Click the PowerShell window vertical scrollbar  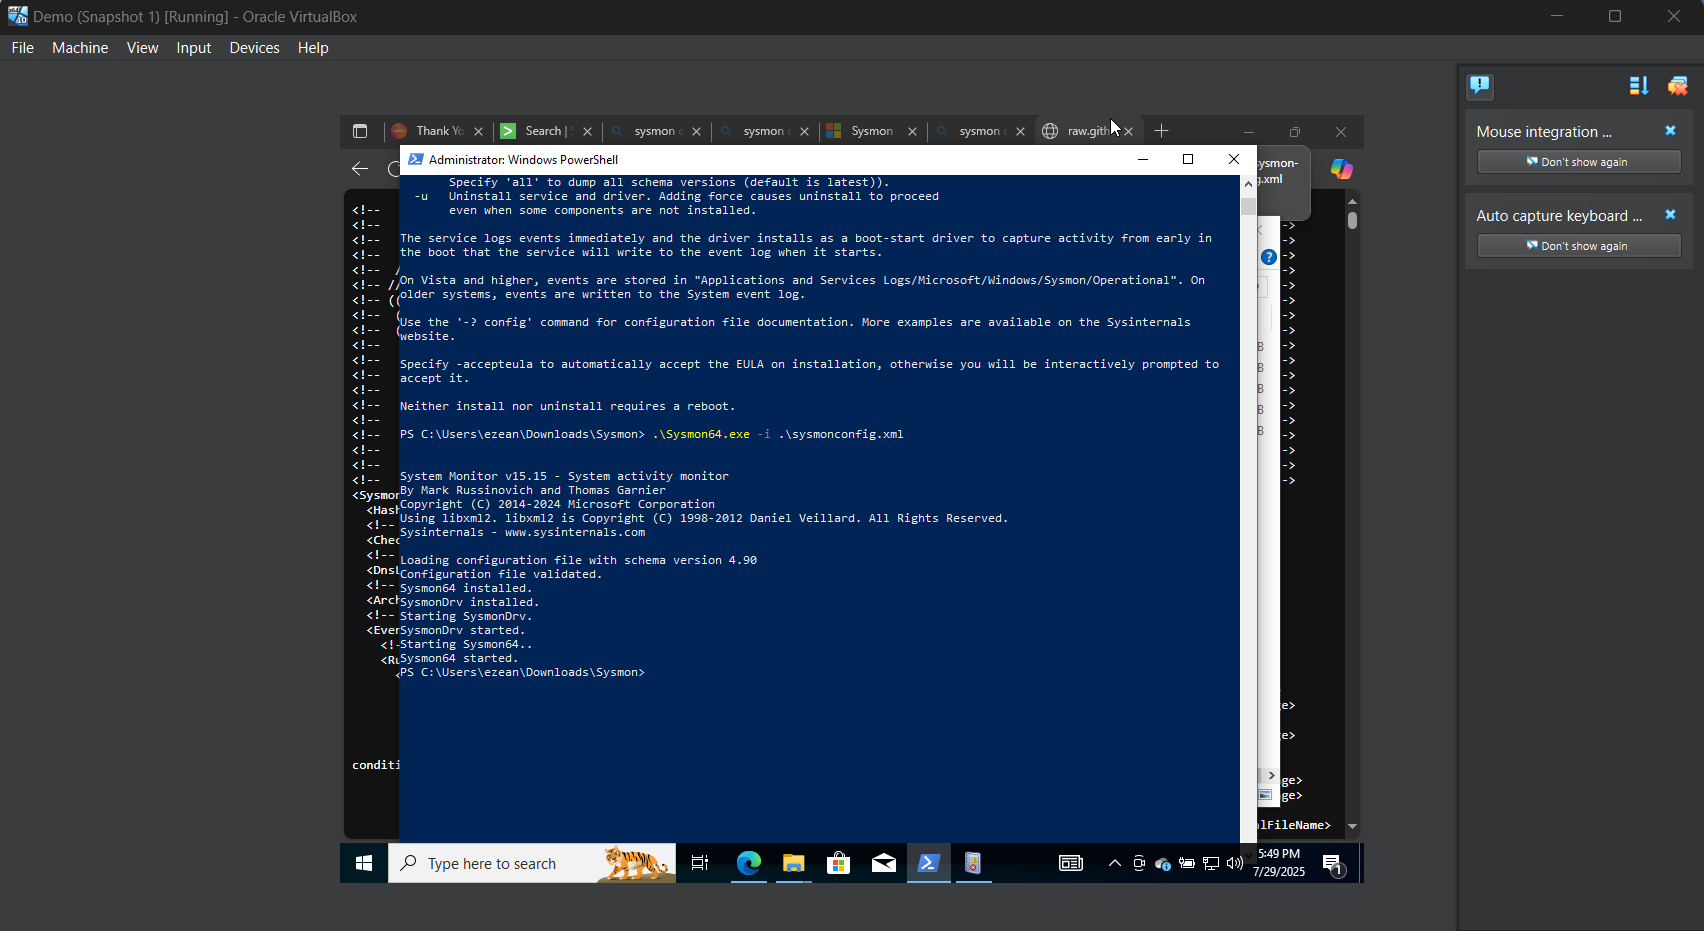(x=1247, y=205)
